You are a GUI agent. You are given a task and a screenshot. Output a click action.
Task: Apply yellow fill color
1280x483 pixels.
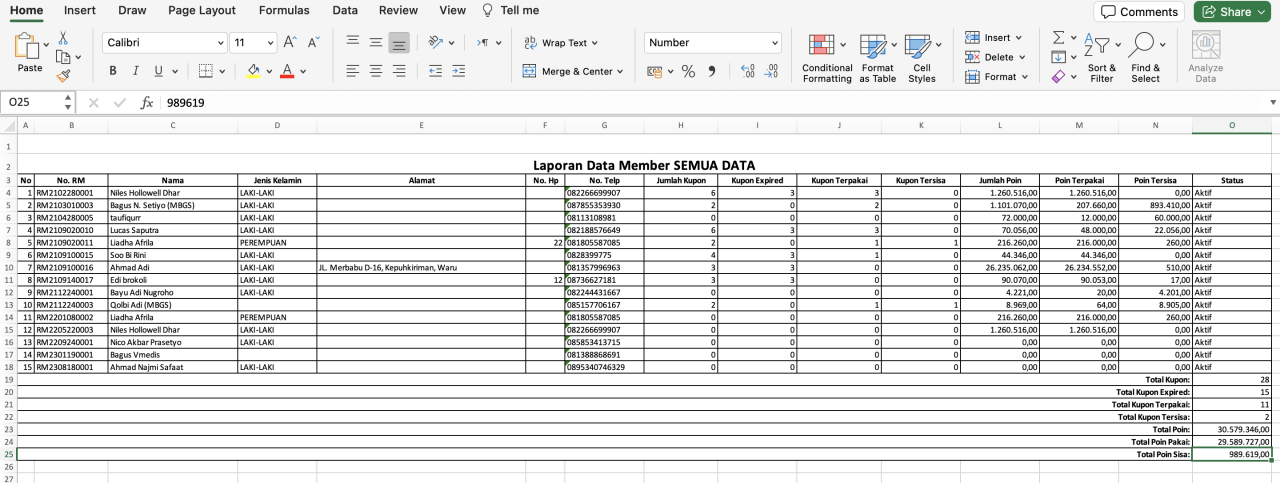(253, 71)
